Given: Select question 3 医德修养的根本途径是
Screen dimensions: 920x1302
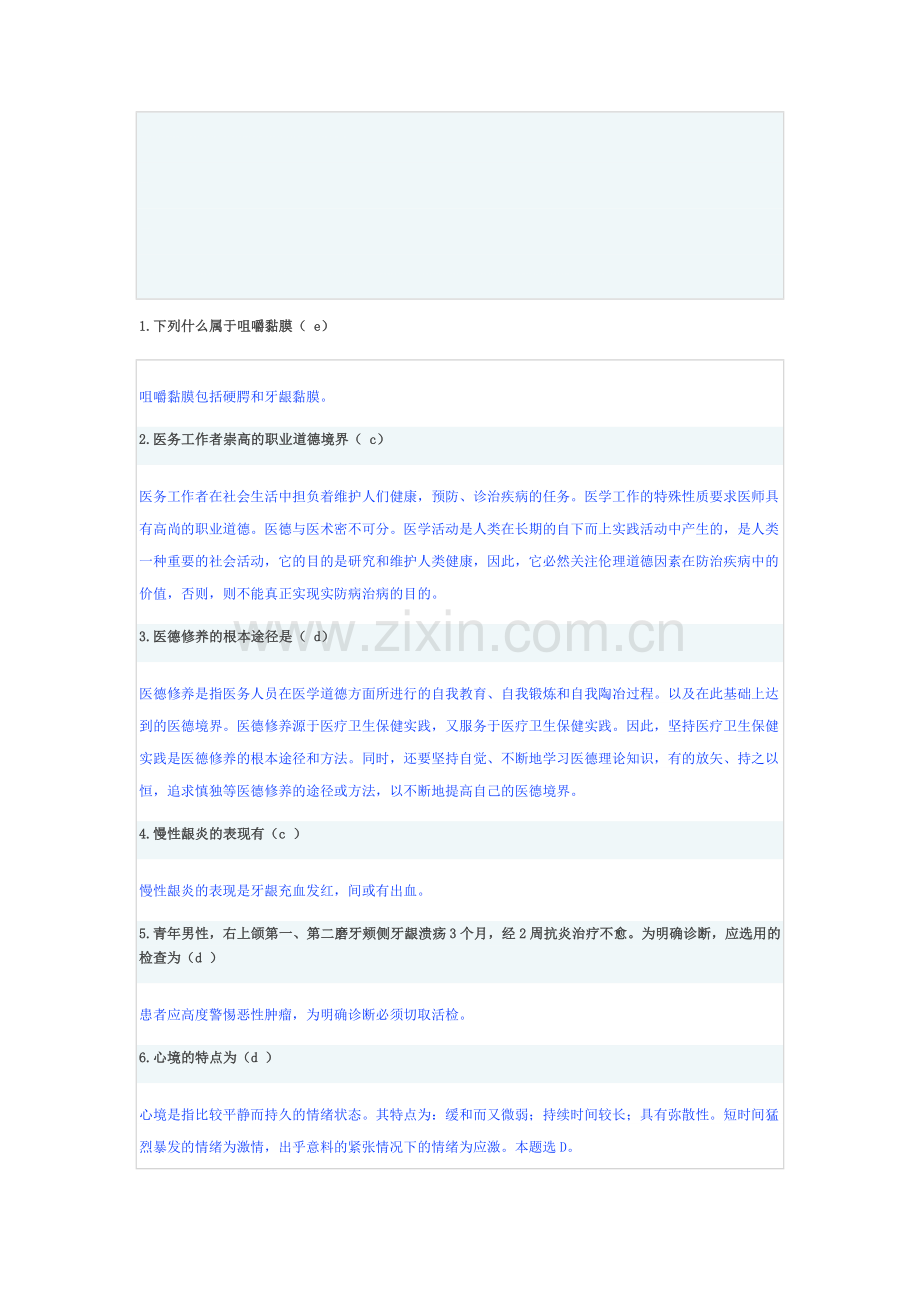Looking at the screenshot, I should [x=233, y=636].
